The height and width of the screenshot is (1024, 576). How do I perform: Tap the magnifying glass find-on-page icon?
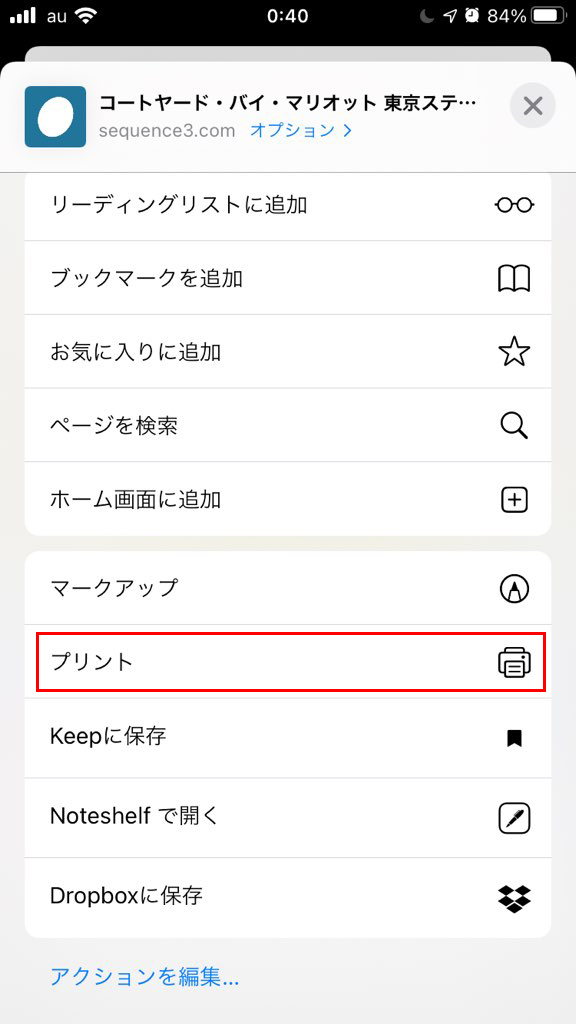514,426
